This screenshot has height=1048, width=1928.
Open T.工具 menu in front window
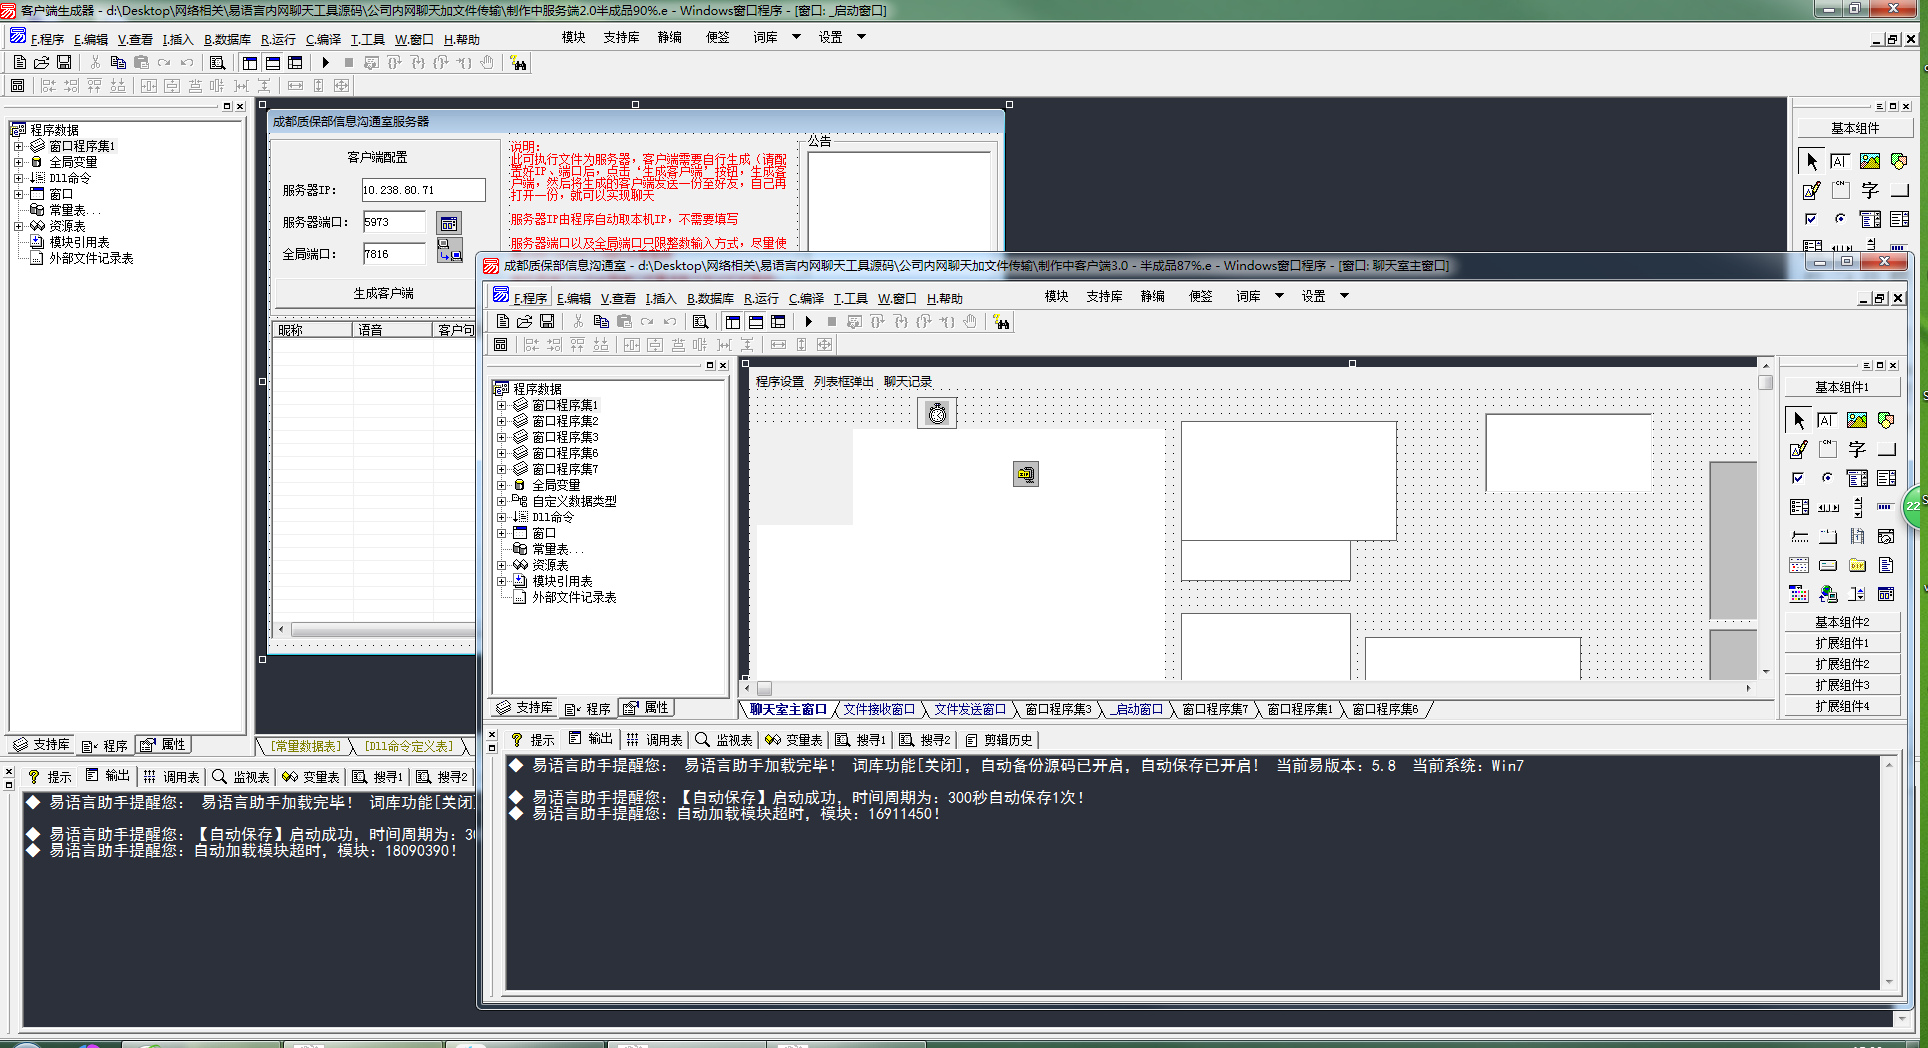pyautogui.click(x=850, y=298)
